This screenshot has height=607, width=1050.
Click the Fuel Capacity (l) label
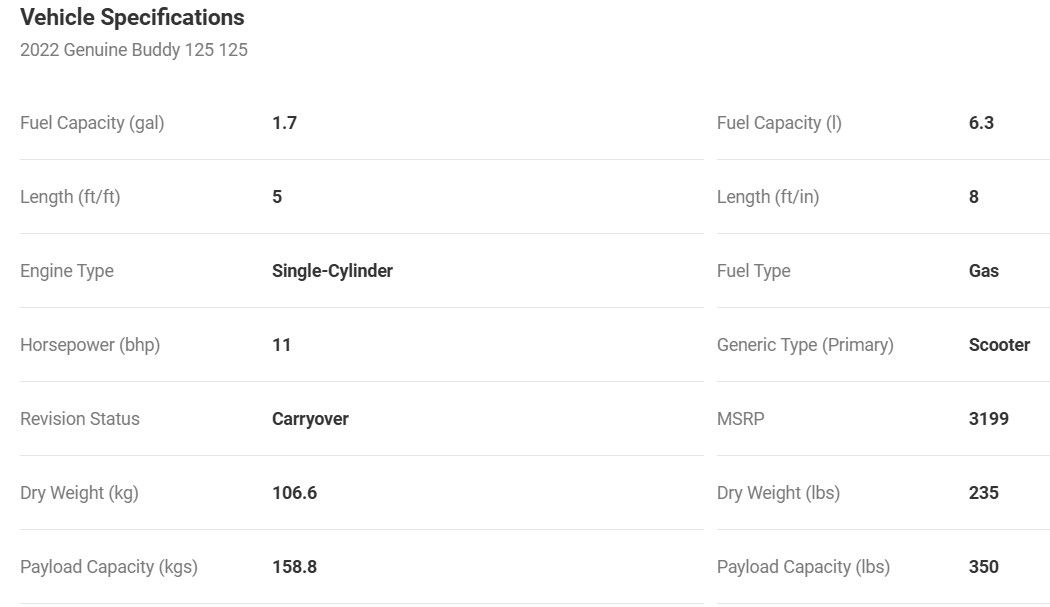[x=779, y=123]
